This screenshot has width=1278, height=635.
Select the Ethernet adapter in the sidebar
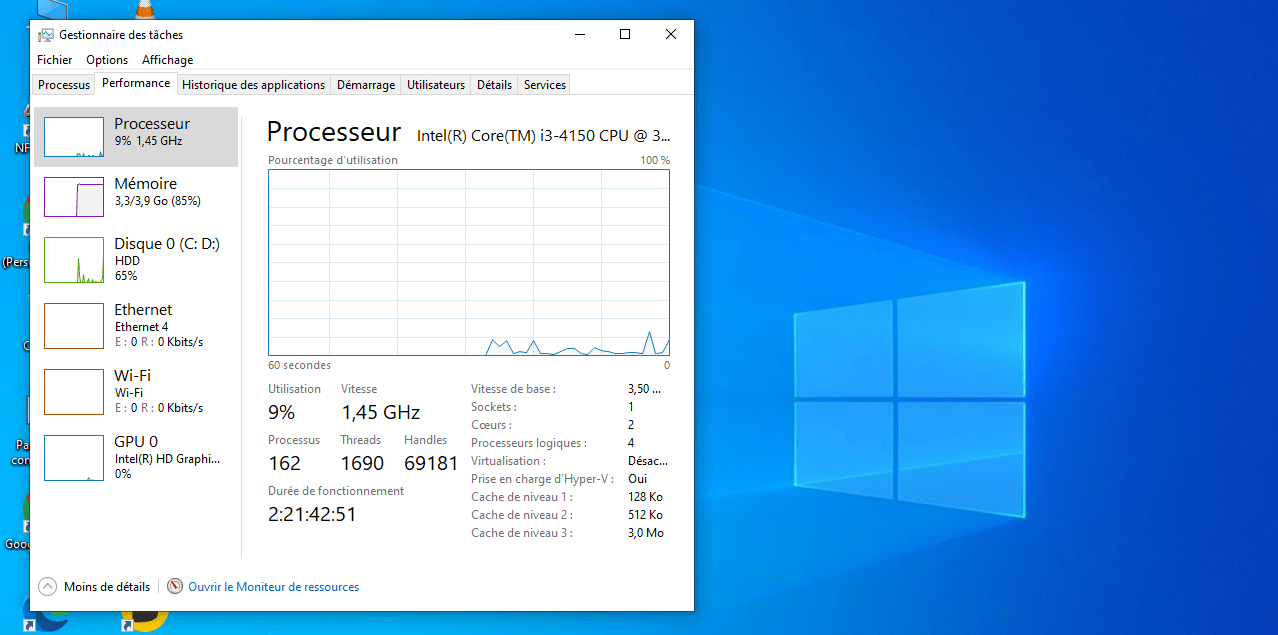[136, 326]
